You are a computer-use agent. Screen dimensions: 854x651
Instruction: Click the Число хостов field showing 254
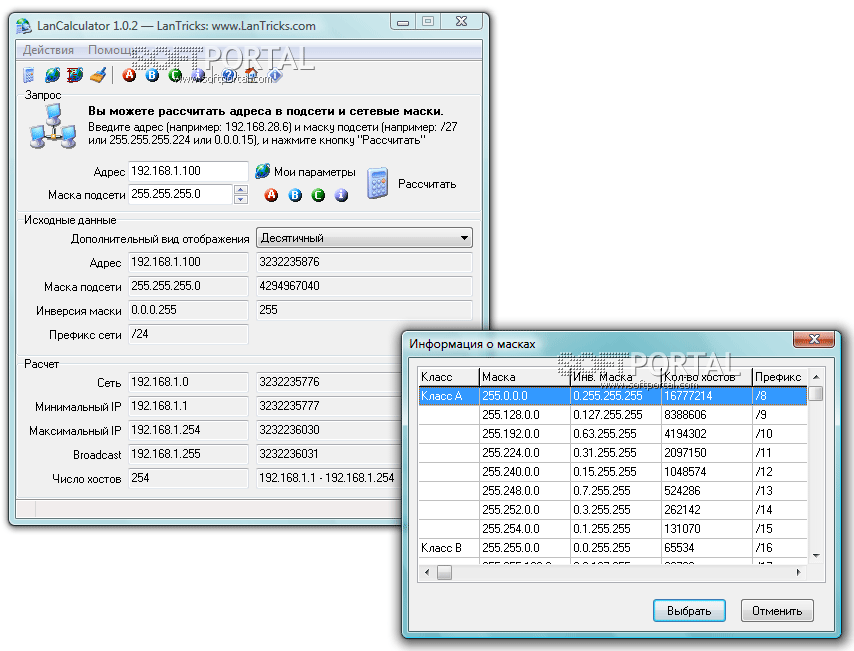tap(188, 478)
